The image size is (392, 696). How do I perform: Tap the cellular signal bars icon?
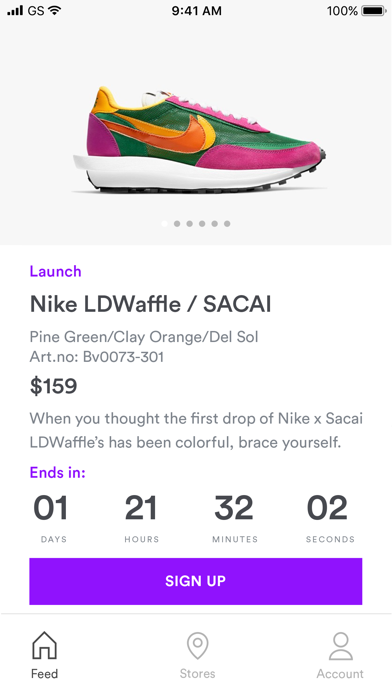click(x=15, y=10)
